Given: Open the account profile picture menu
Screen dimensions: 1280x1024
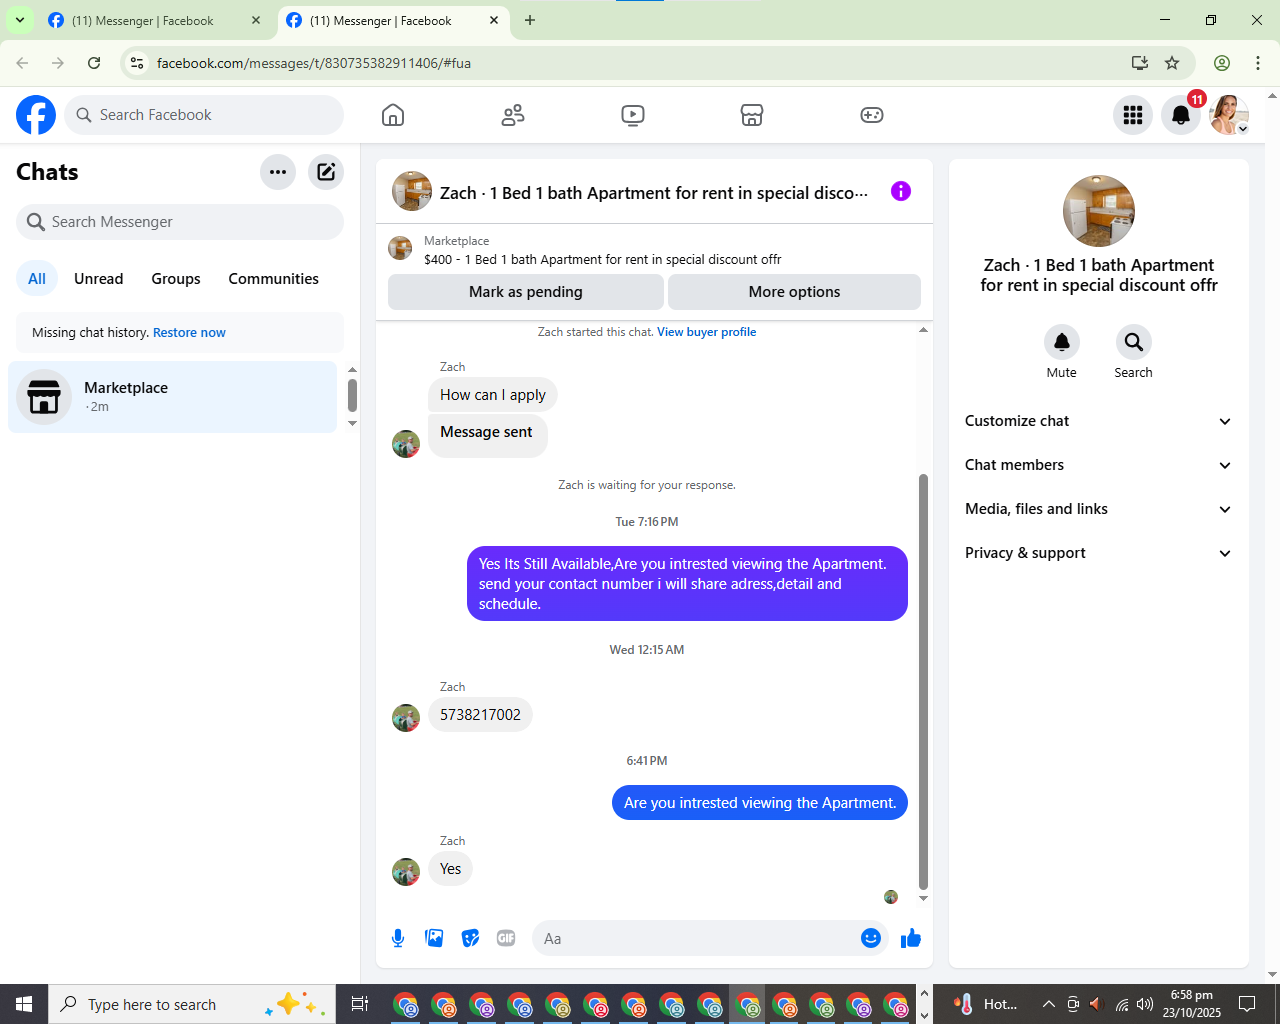Looking at the screenshot, I should (1229, 115).
